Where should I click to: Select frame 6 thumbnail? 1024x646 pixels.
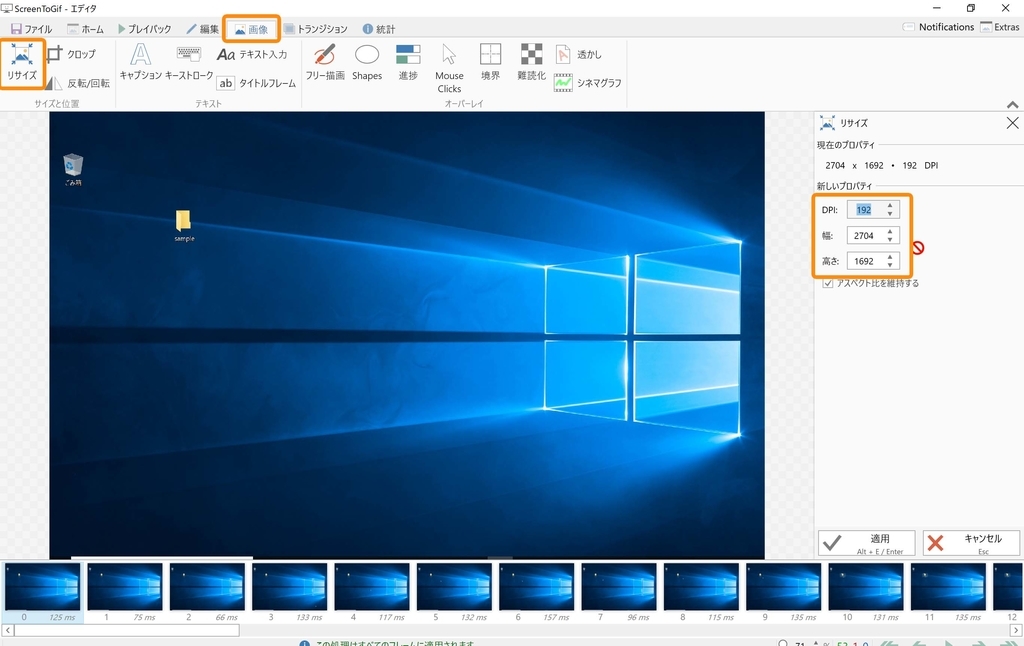[x=536, y=587]
